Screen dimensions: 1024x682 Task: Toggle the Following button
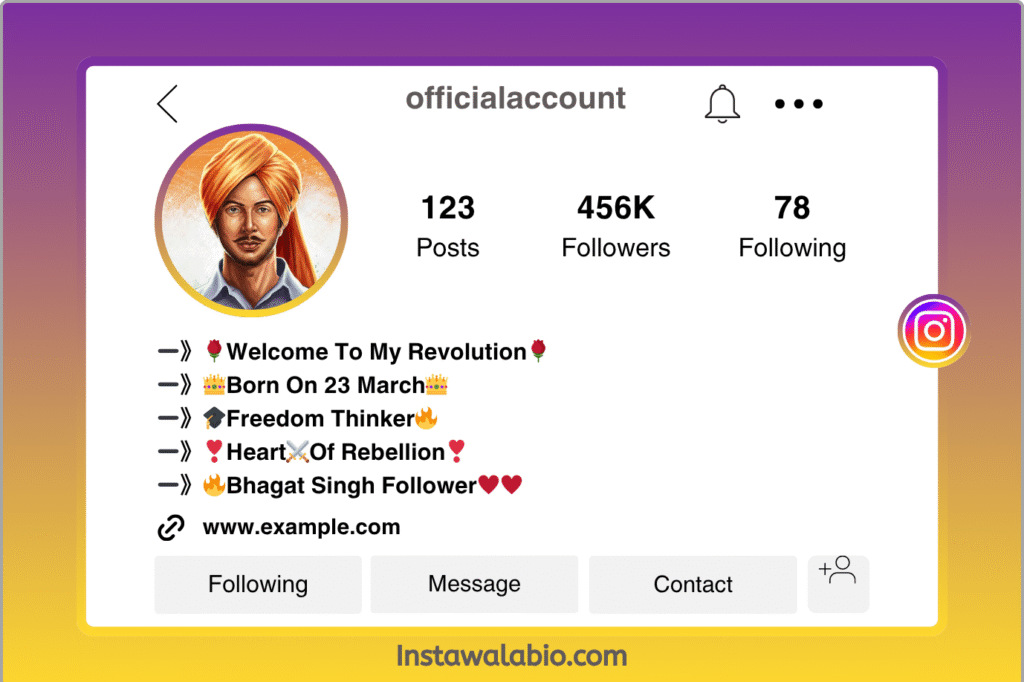(x=258, y=584)
